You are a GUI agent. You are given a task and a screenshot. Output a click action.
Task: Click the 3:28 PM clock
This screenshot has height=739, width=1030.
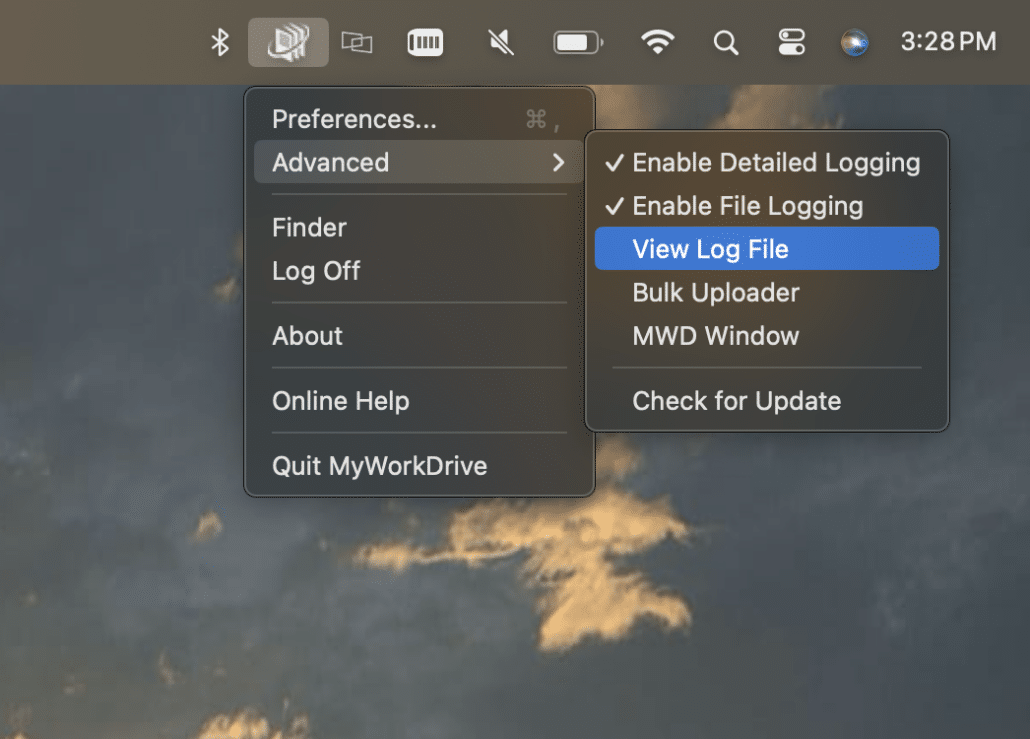tap(948, 42)
